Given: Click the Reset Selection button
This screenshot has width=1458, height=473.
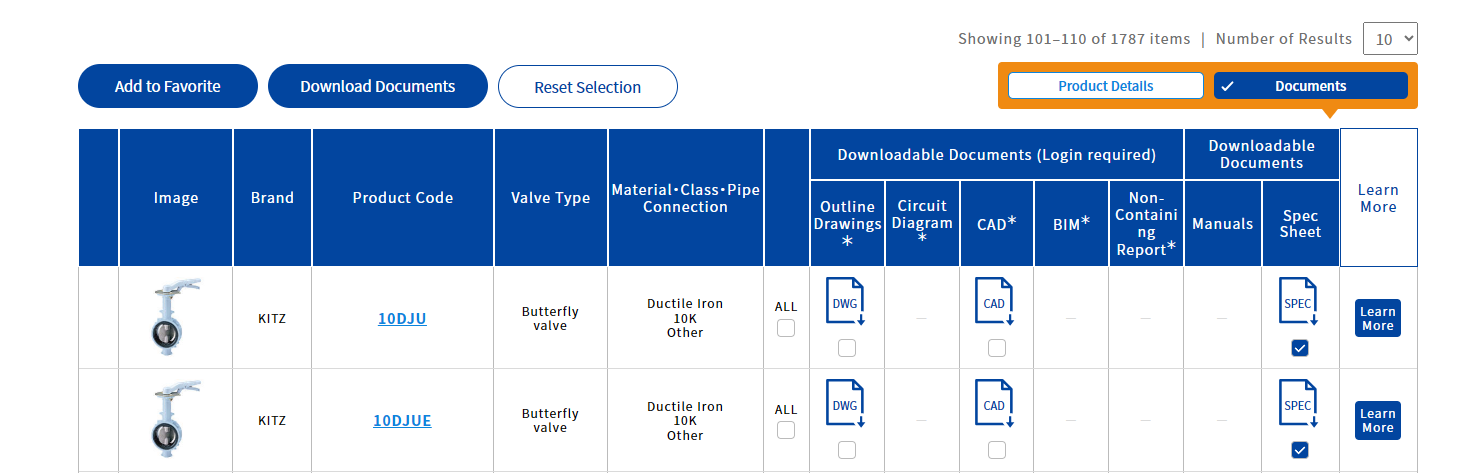Looking at the screenshot, I should pos(587,87).
